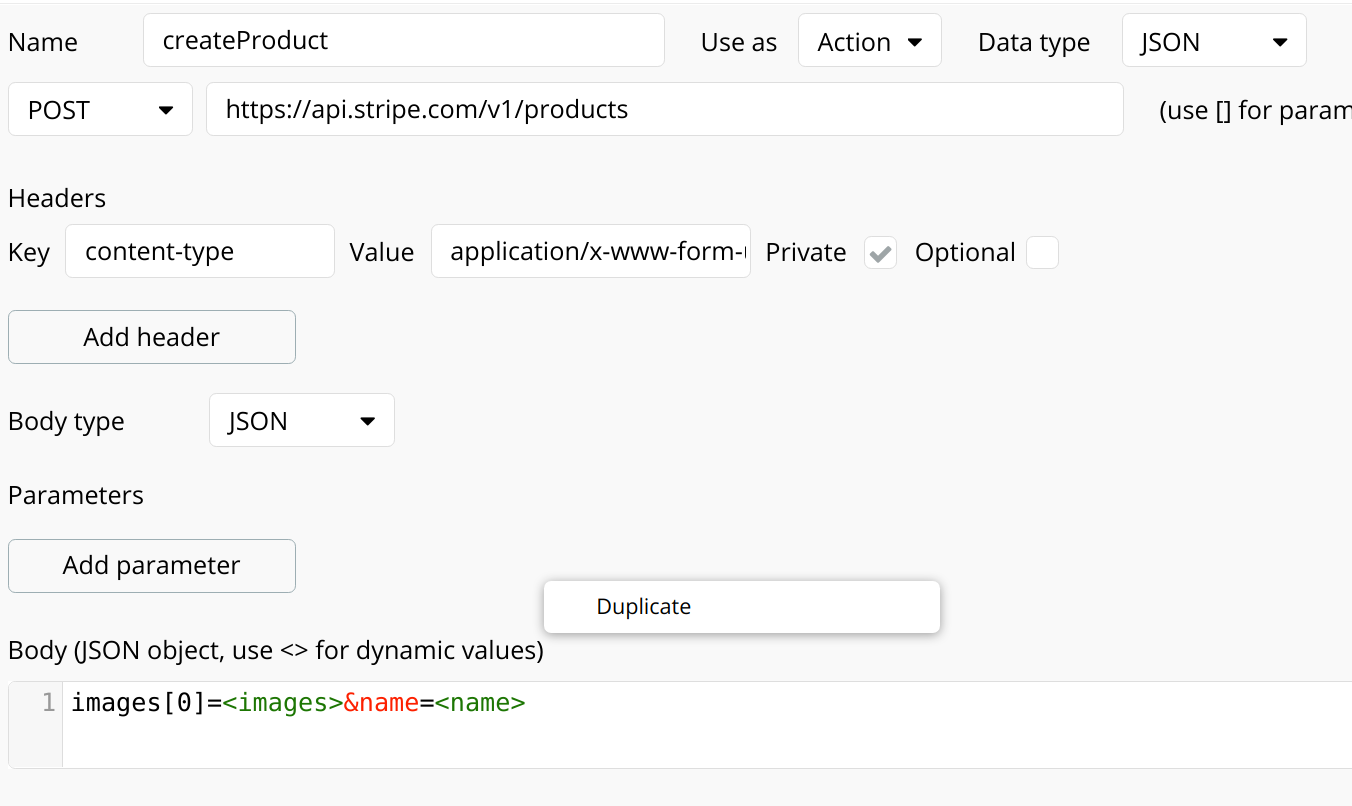Edit the content-type header key field
The height and width of the screenshot is (806, 1352).
pyautogui.click(x=199, y=251)
